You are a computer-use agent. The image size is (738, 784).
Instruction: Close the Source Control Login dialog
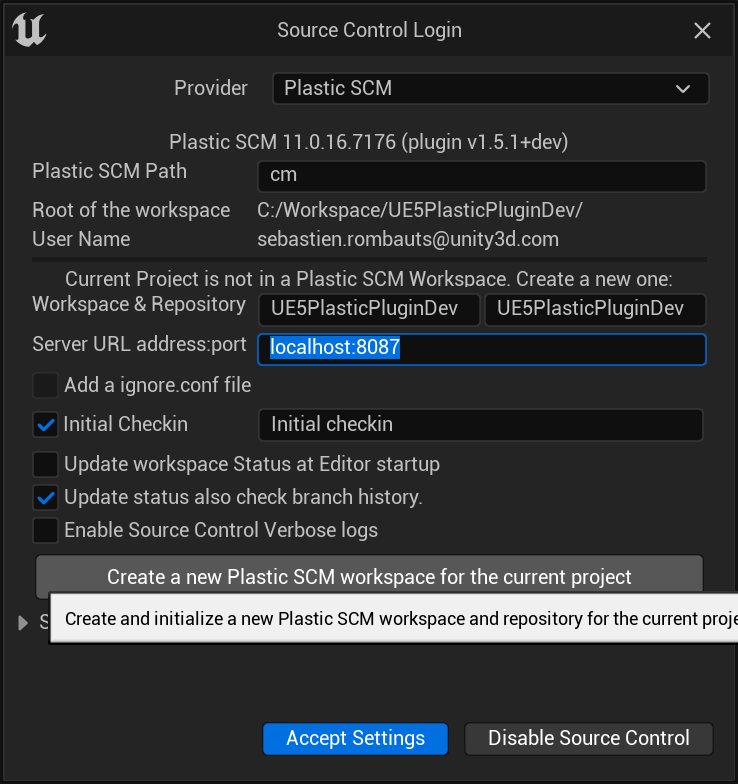(x=702, y=31)
